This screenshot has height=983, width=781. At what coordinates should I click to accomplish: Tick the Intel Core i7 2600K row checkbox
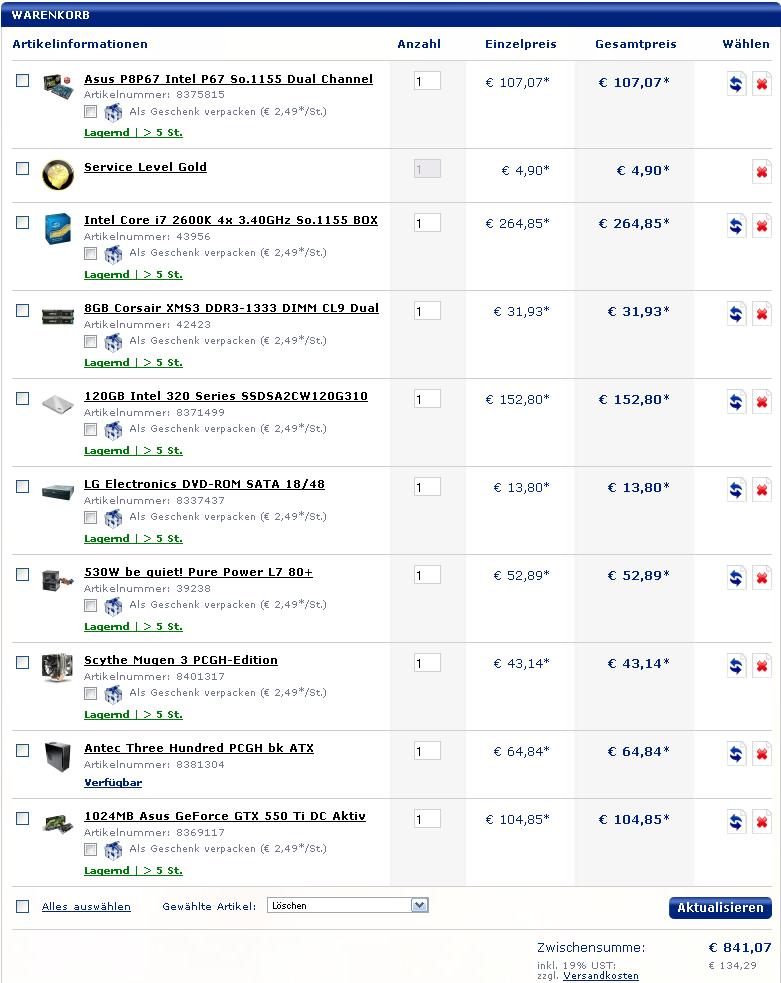pos(23,223)
